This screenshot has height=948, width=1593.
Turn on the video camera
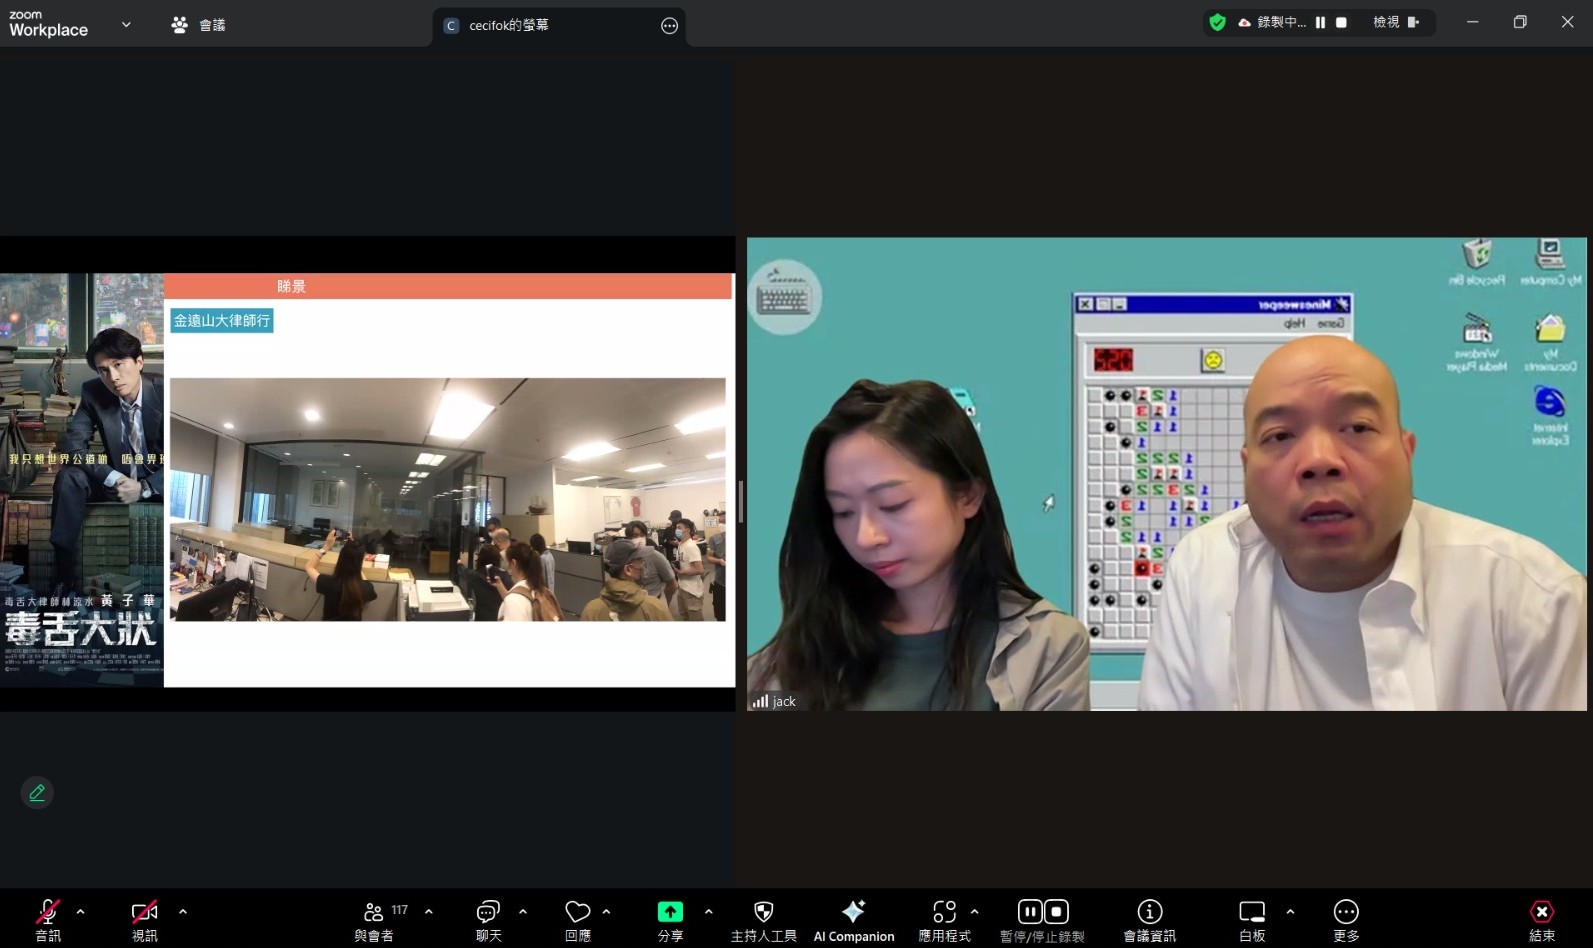(x=144, y=918)
